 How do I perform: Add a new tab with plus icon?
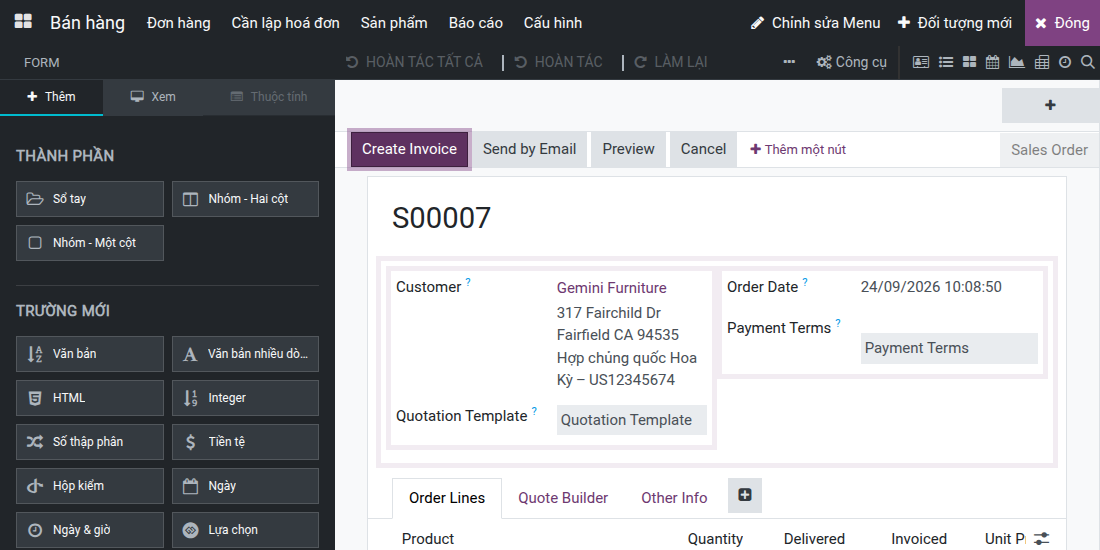pyautogui.click(x=745, y=495)
